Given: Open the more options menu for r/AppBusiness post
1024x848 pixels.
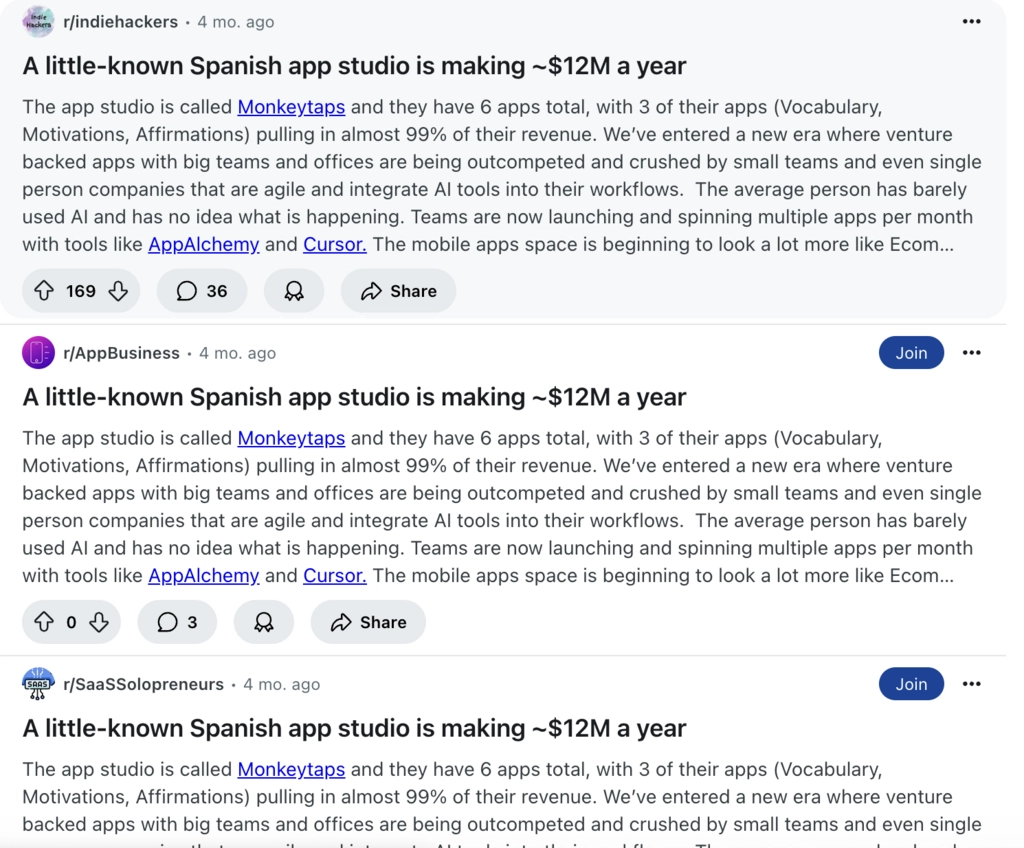Looking at the screenshot, I should pos(971,353).
